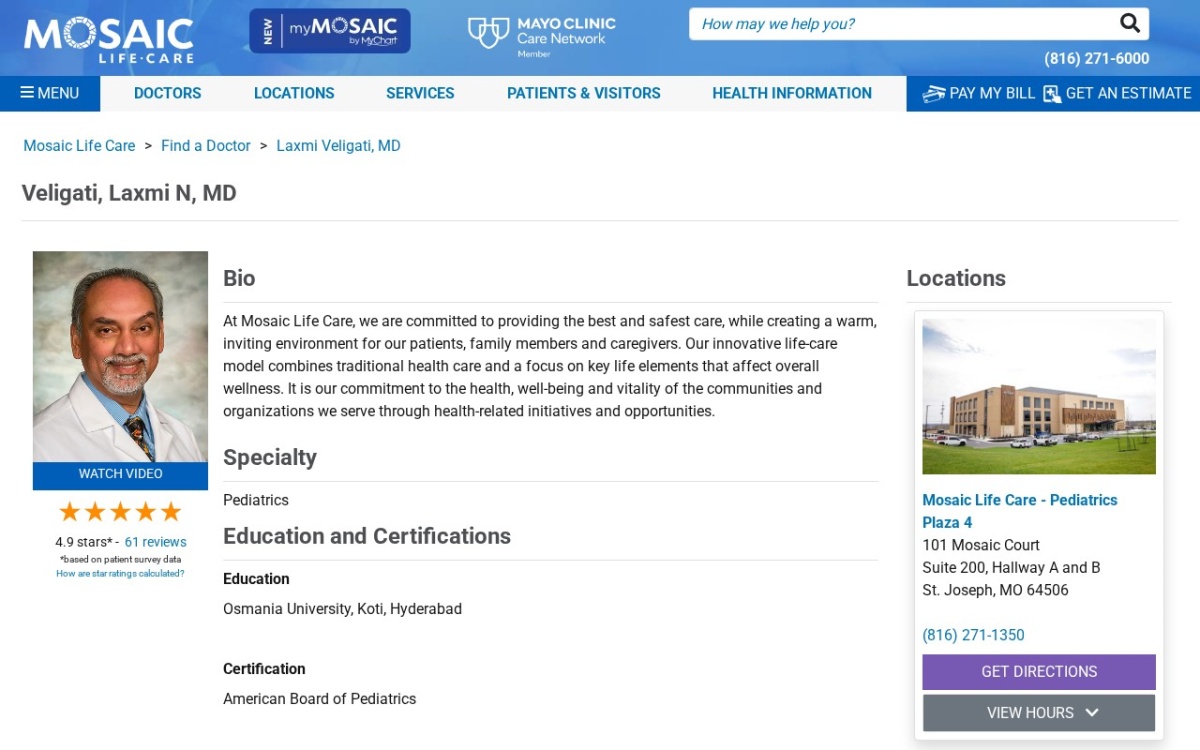Image resolution: width=1200 pixels, height=750 pixels.
Task: Open the Locations nav menu
Action: 294,93
